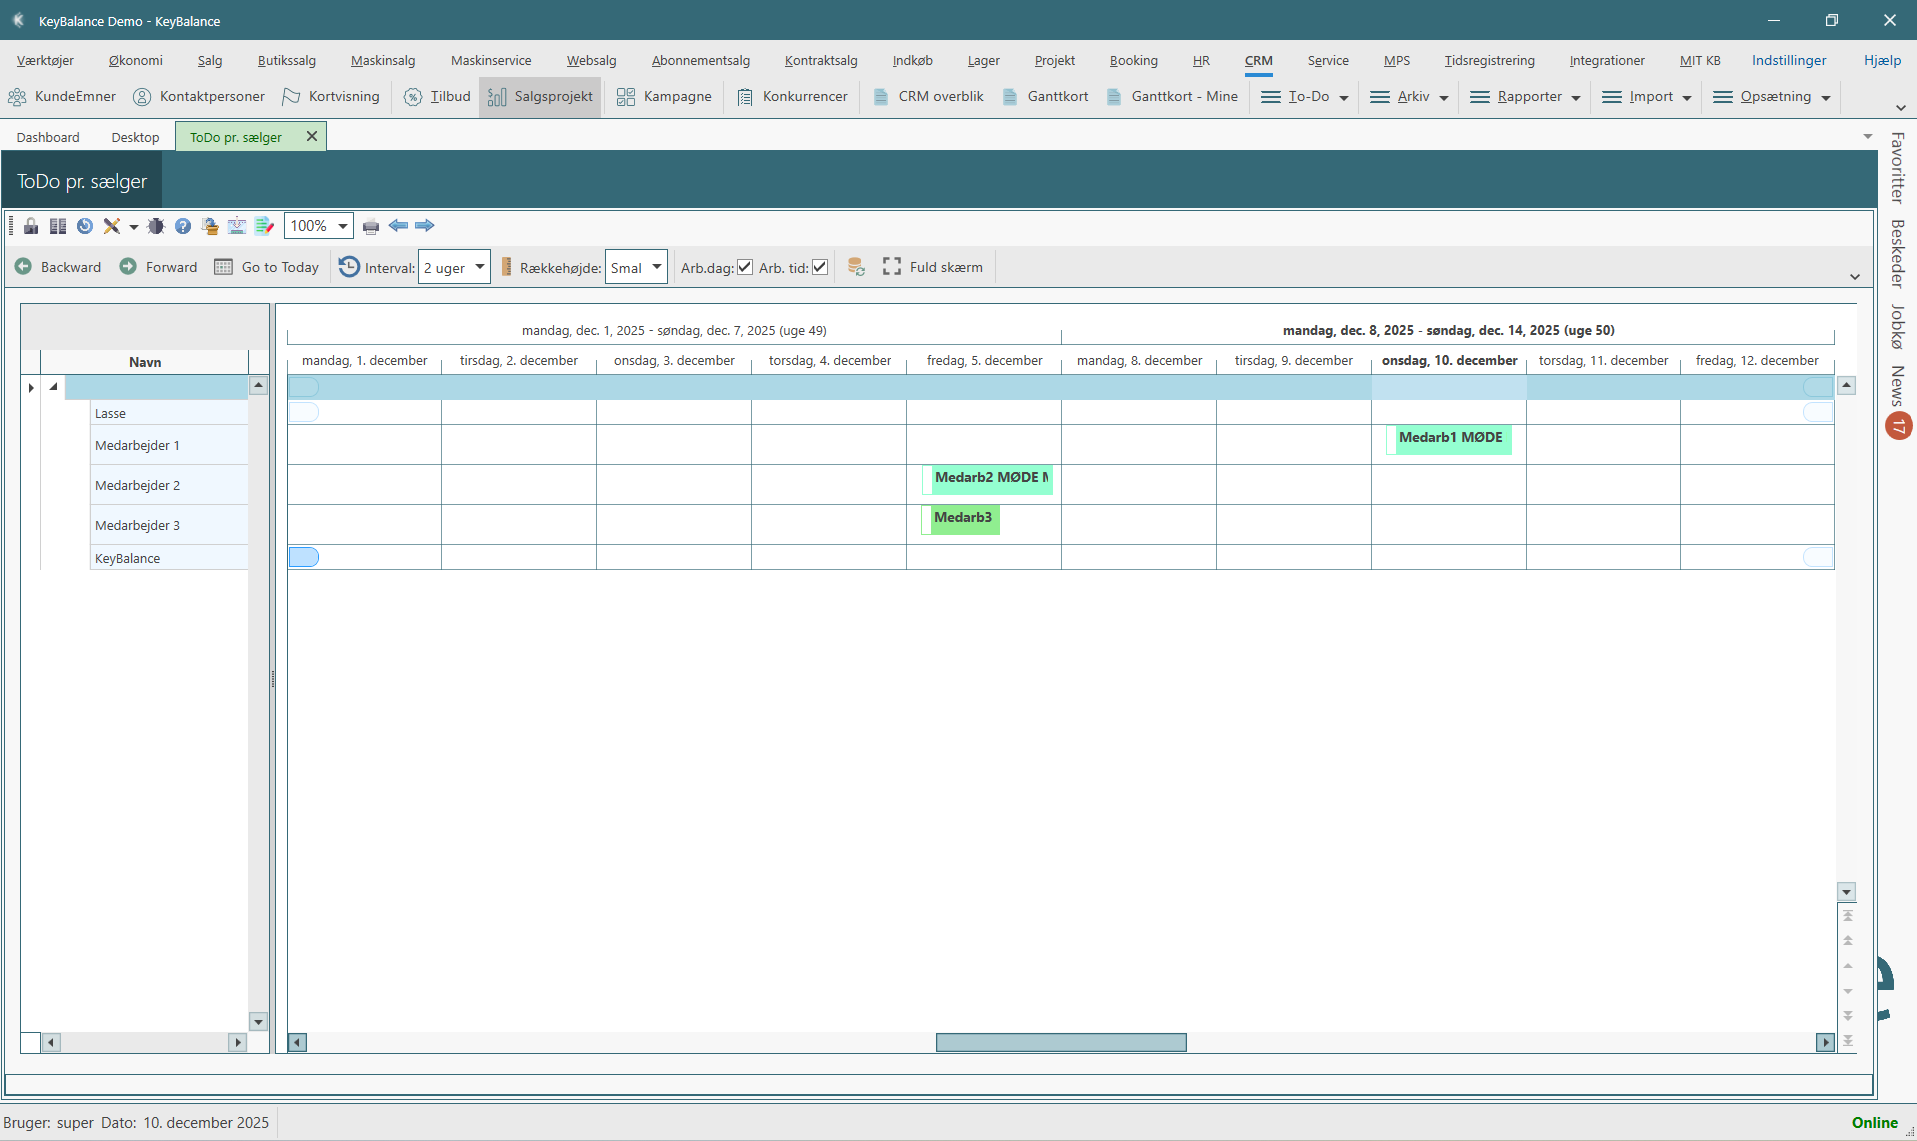
Task: Click the bug icon in the toolbar
Action: [156, 226]
